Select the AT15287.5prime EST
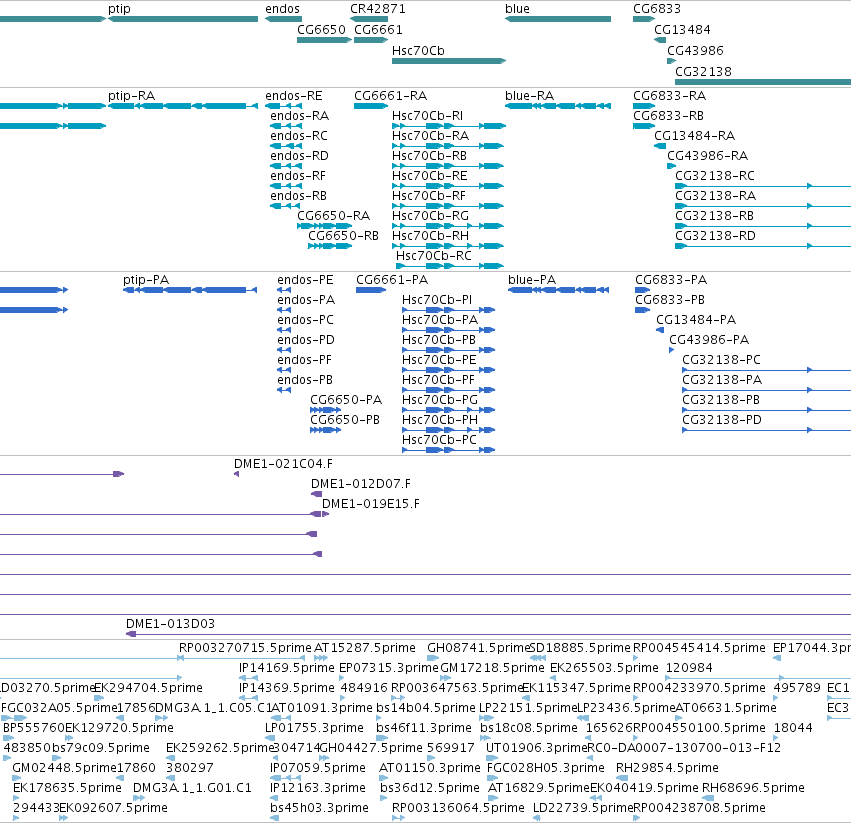The width and height of the screenshot is (851, 823). (x=321, y=659)
